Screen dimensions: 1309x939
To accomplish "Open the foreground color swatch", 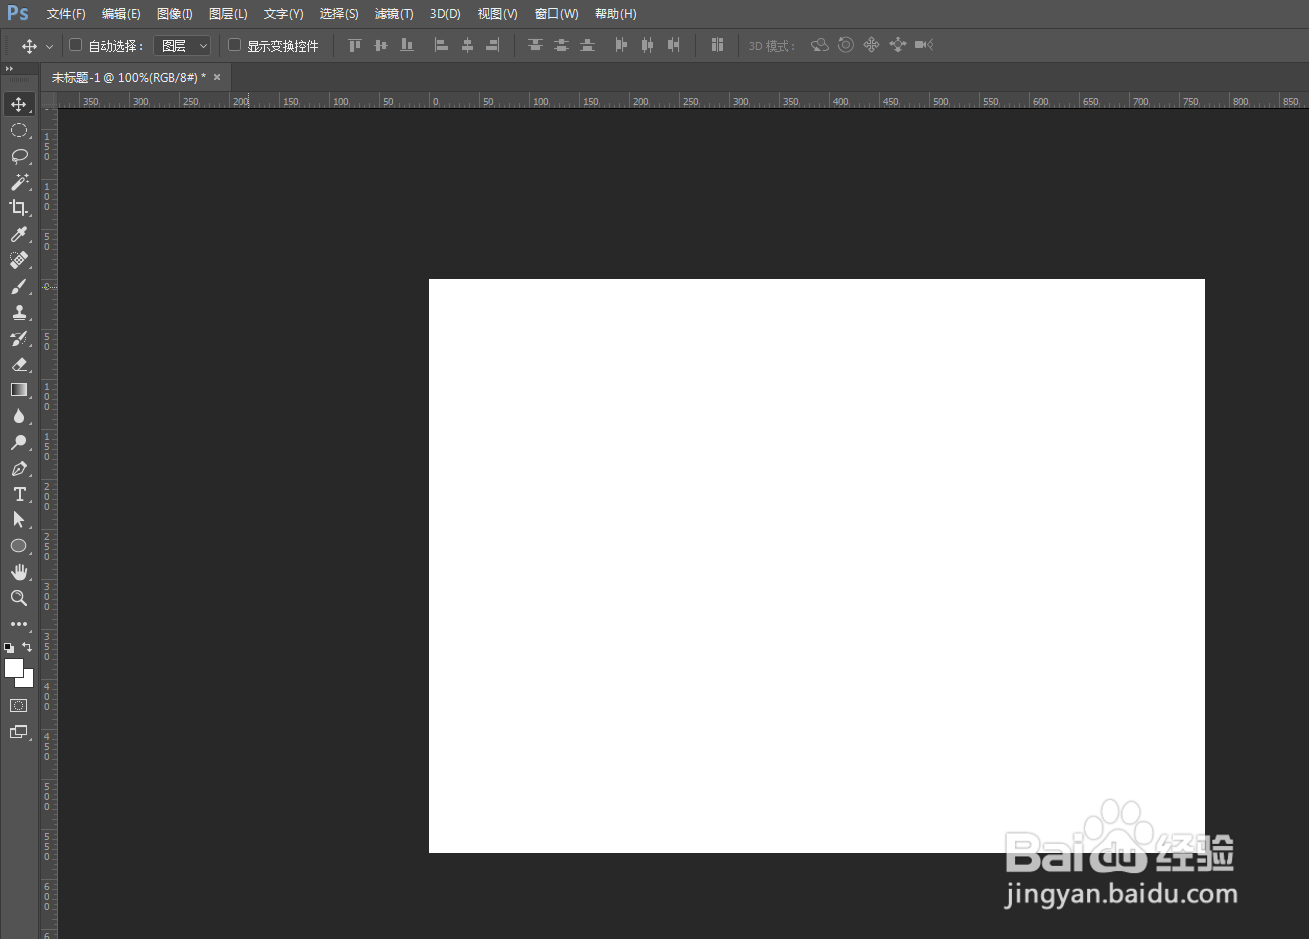I will tap(13, 668).
